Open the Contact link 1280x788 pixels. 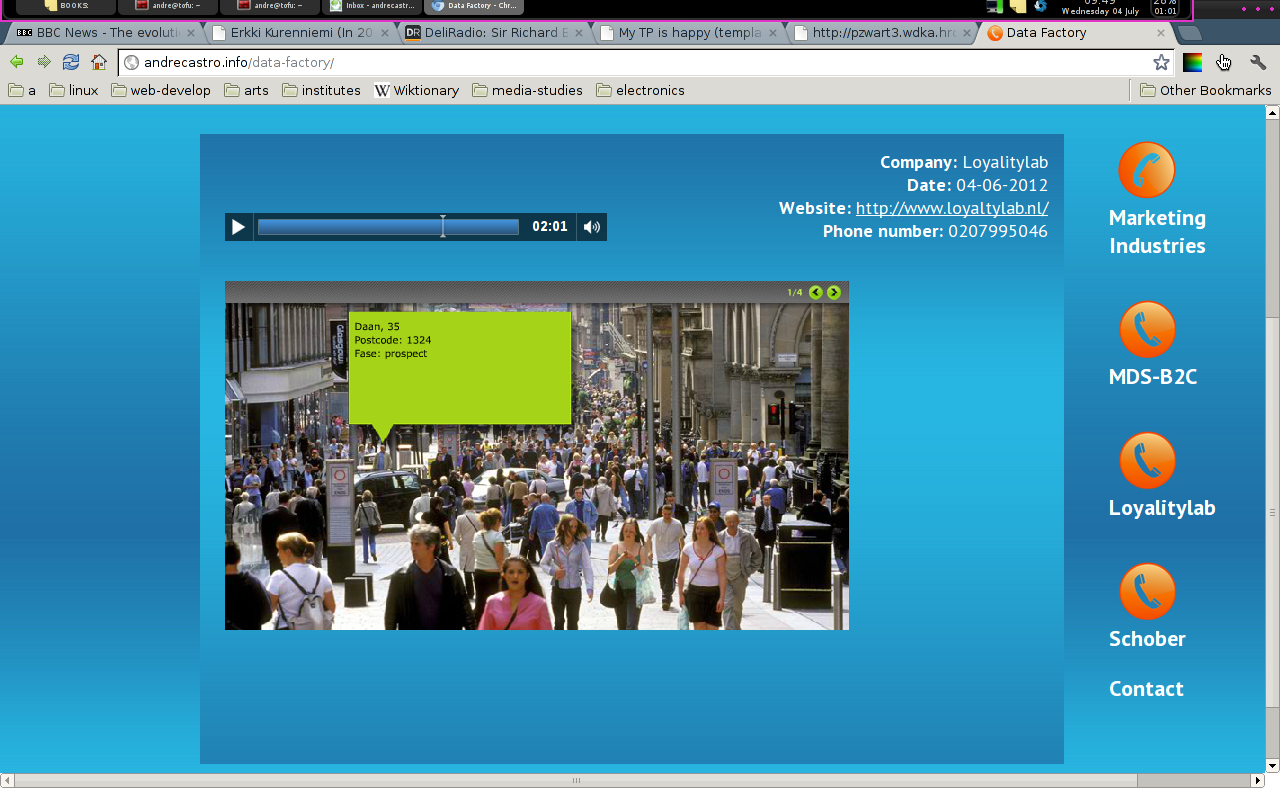1146,689
